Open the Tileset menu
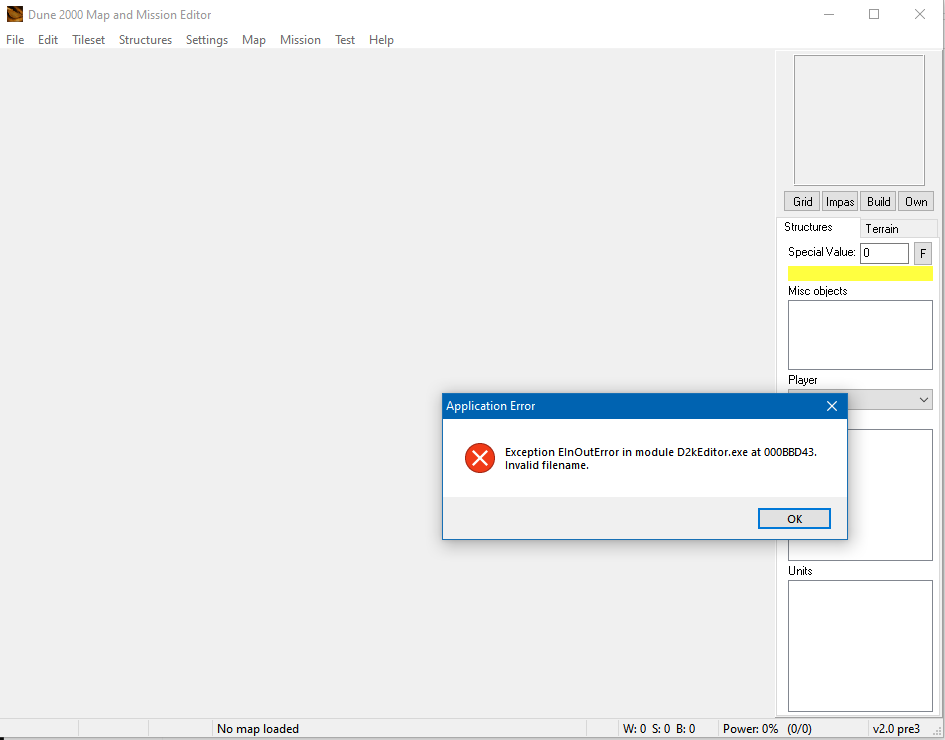945x740 pixels. (88, 40)
